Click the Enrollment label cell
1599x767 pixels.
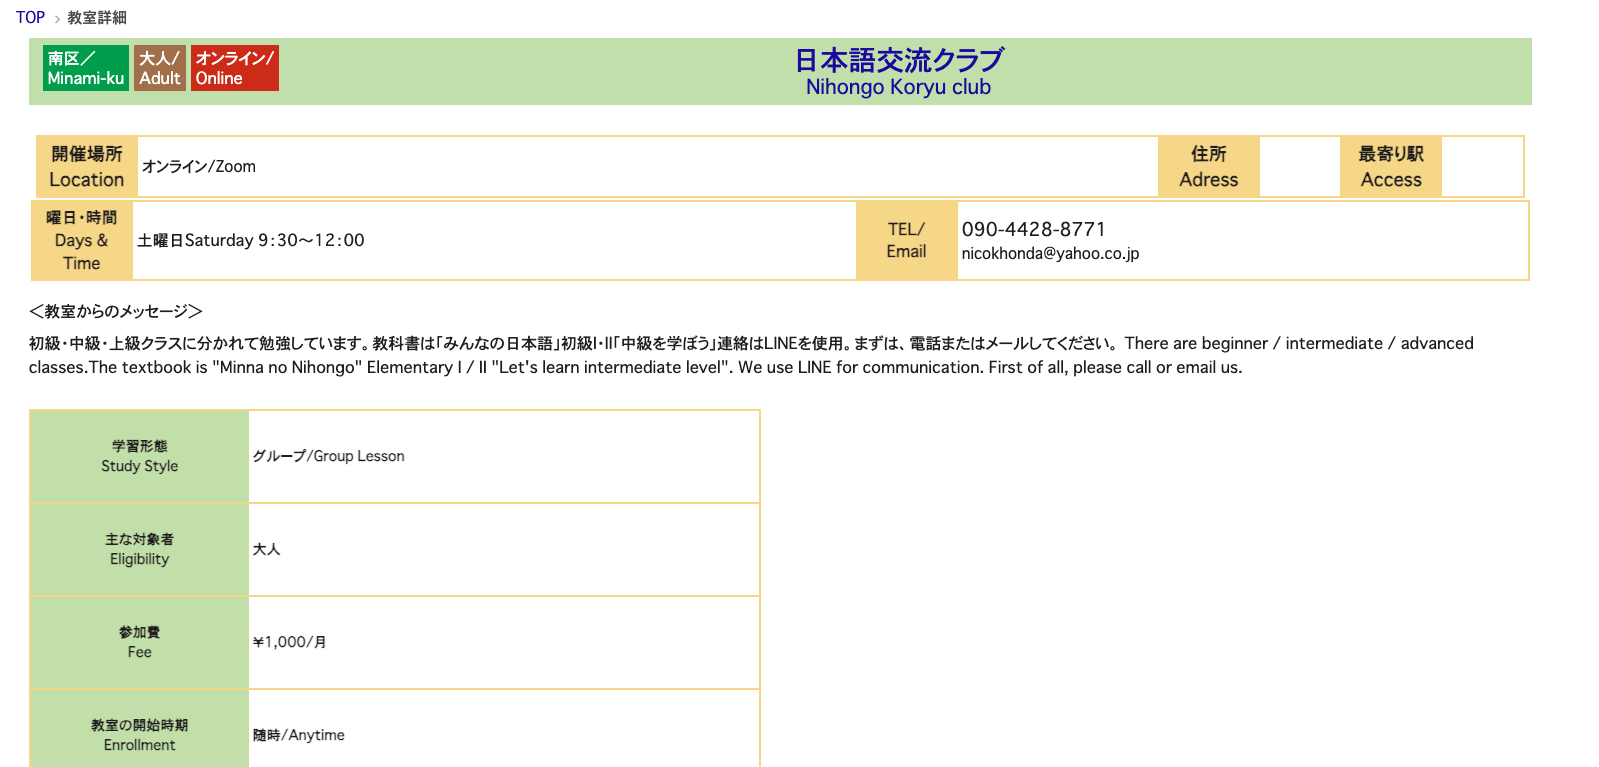140,730
